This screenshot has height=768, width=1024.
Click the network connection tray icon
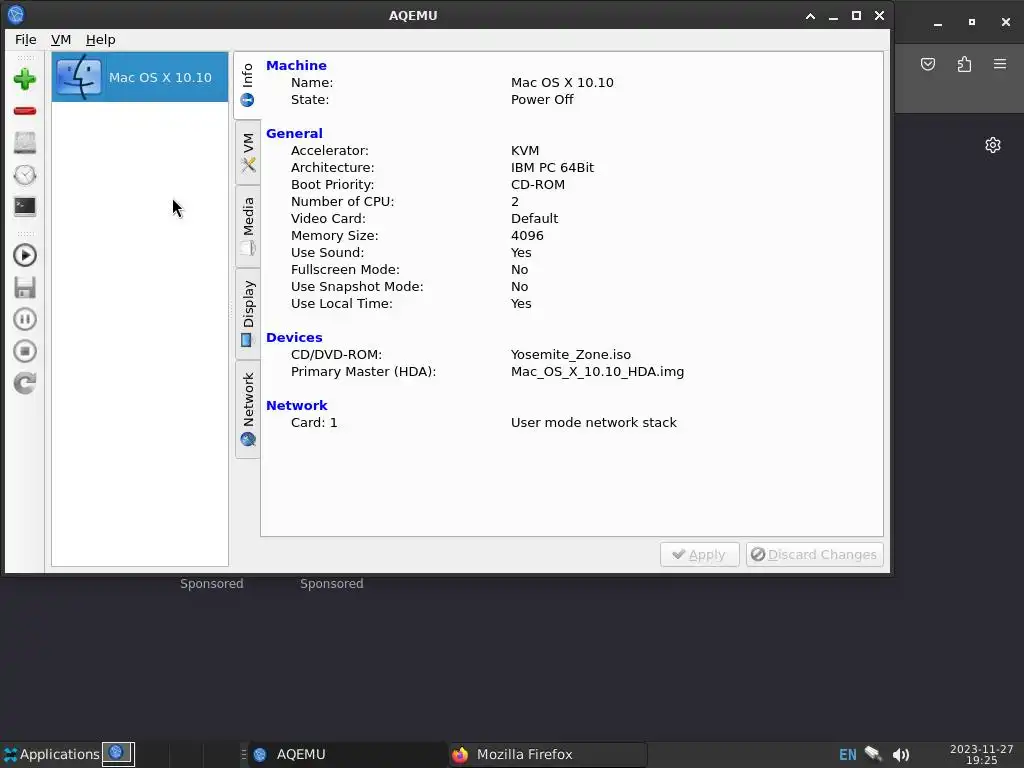(x=873, y=754)
